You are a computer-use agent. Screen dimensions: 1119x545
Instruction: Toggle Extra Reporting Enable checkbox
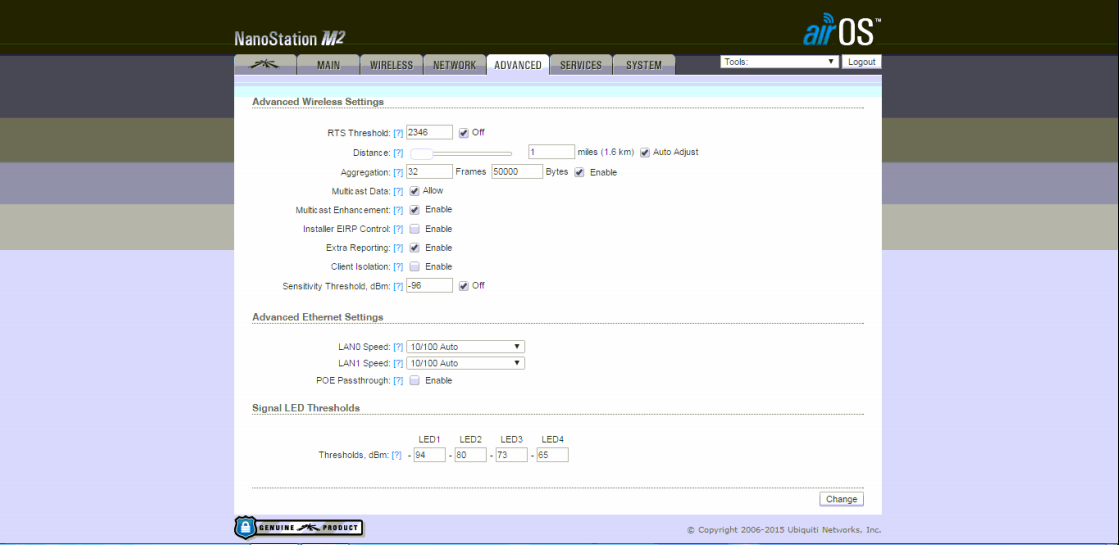(414, 248)
